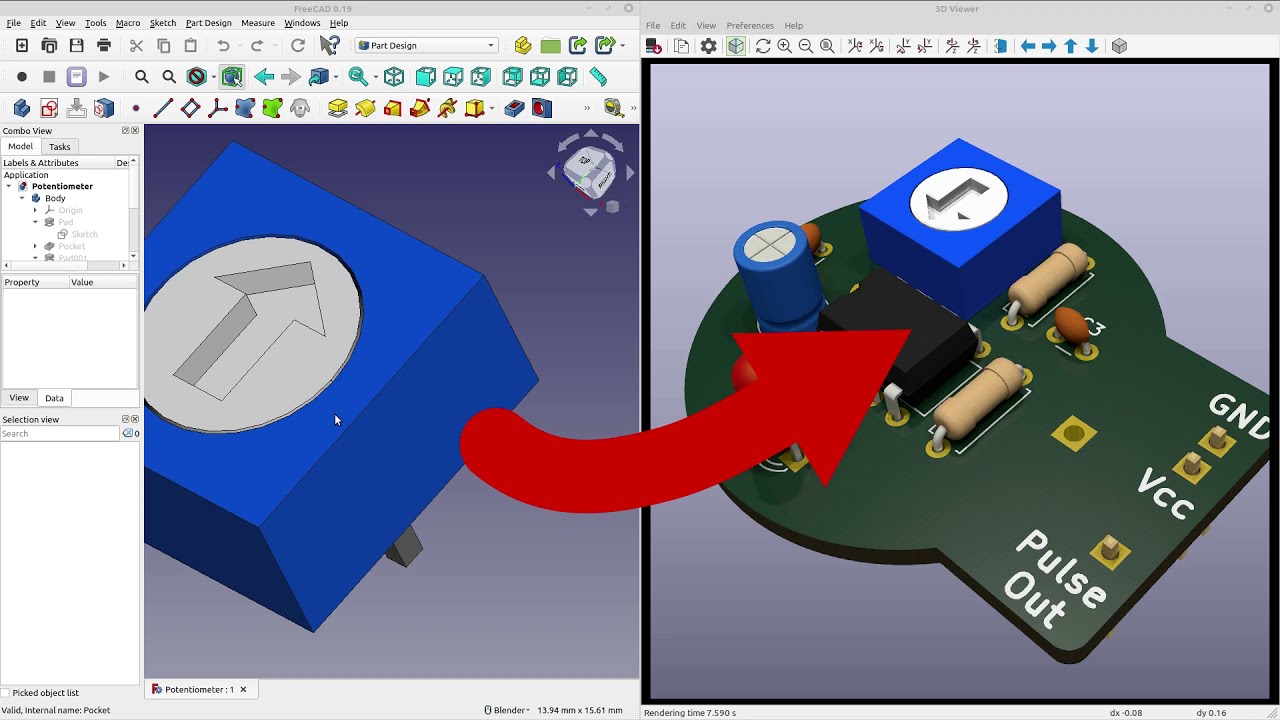Collapse the Body tree node
The height and width of the screenshot is (720, 1280).
[x=22, y=198]
